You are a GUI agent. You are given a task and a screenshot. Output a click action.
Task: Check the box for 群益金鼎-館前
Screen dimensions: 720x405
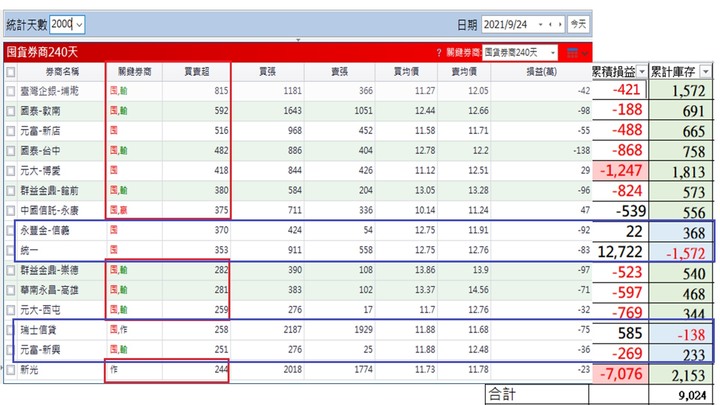click(x=11, y=191)
